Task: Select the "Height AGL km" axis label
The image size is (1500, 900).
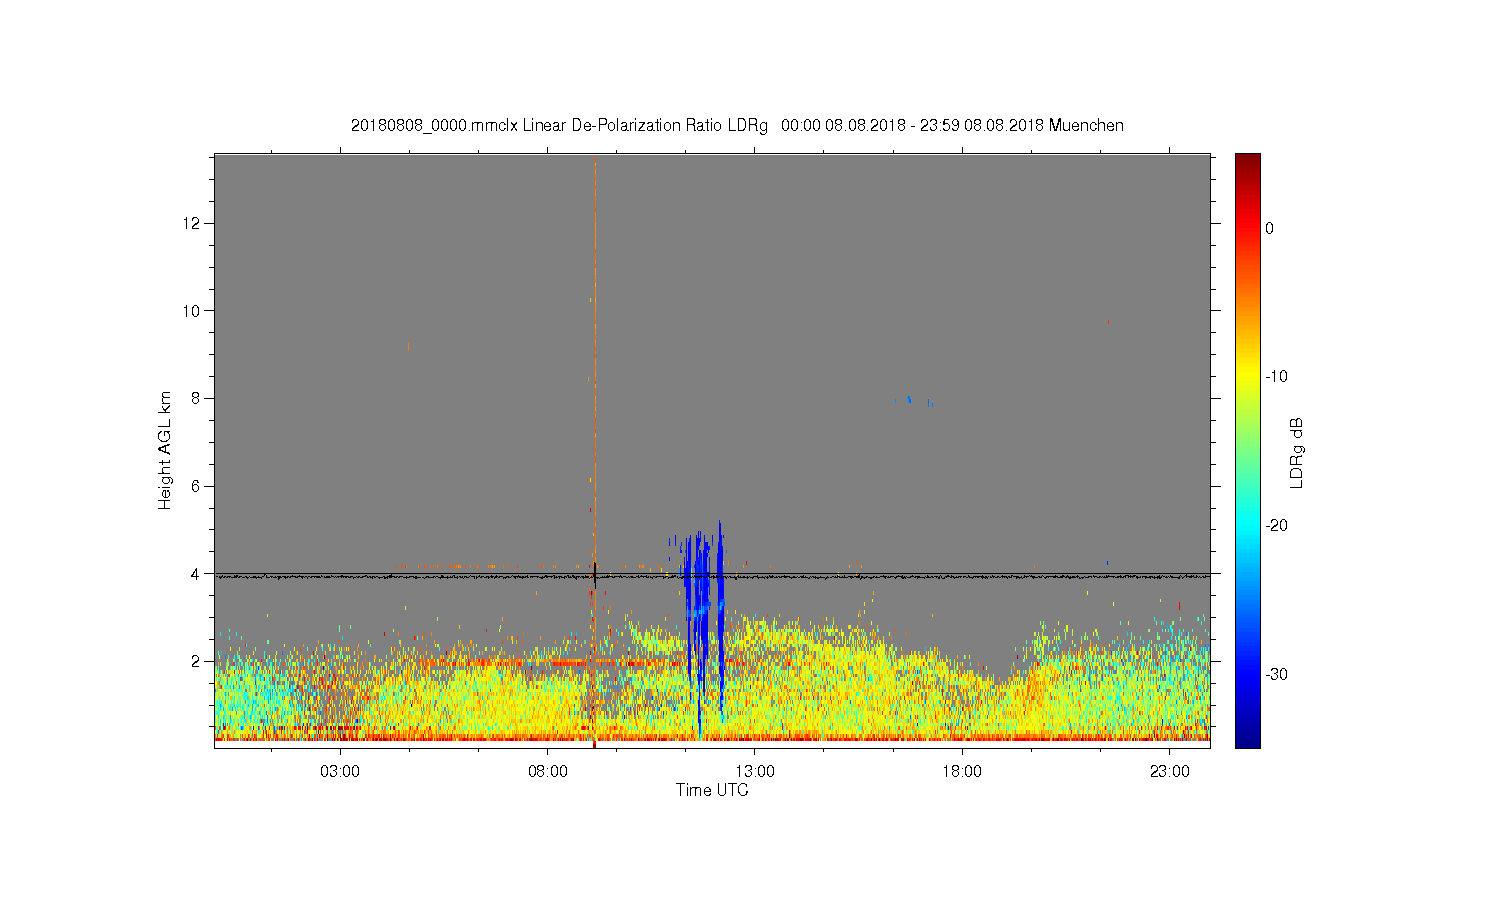Action: pyautogui.click(x=165, y=450)
